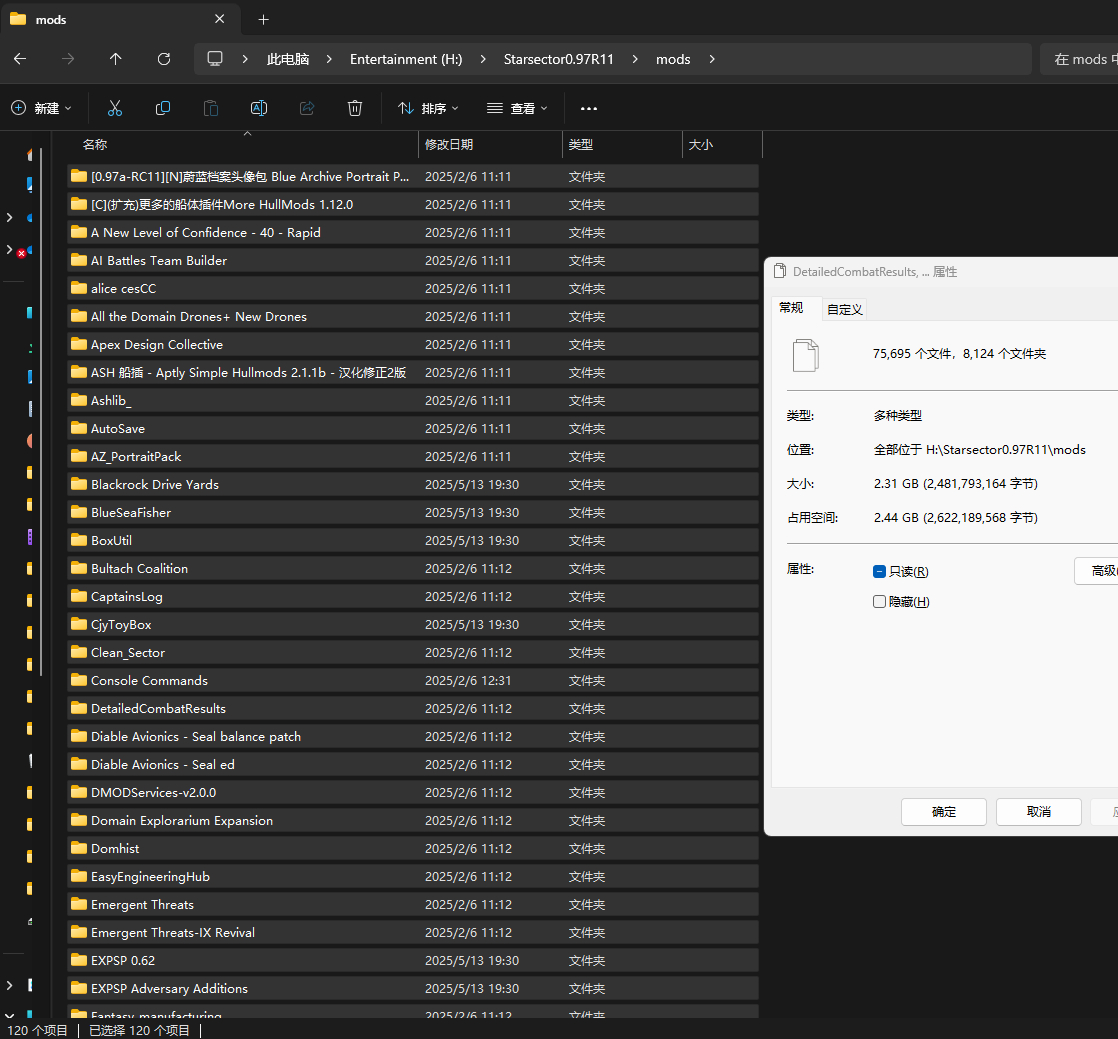Enable the 隐藏 hidden checkbox
This screenshot has width=1118, height=1039.
coord(880,602)
